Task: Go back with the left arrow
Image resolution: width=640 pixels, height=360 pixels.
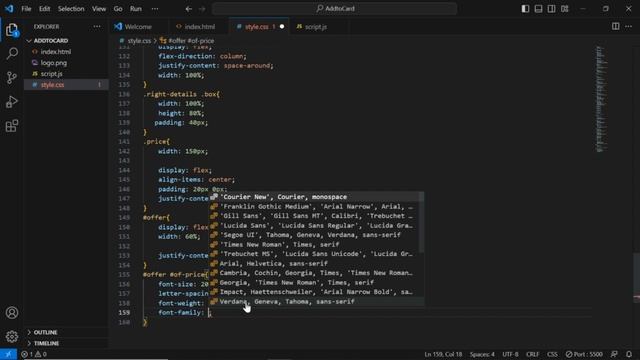Action: coord(189,9)
